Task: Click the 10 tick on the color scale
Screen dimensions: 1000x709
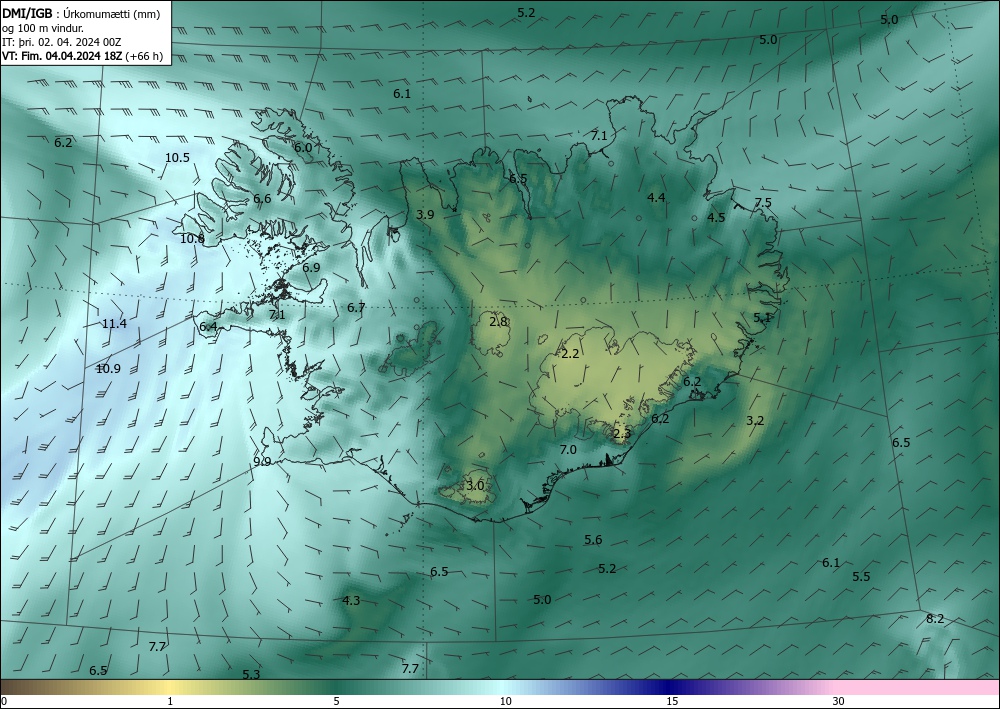Action: [x=506, y=701]
